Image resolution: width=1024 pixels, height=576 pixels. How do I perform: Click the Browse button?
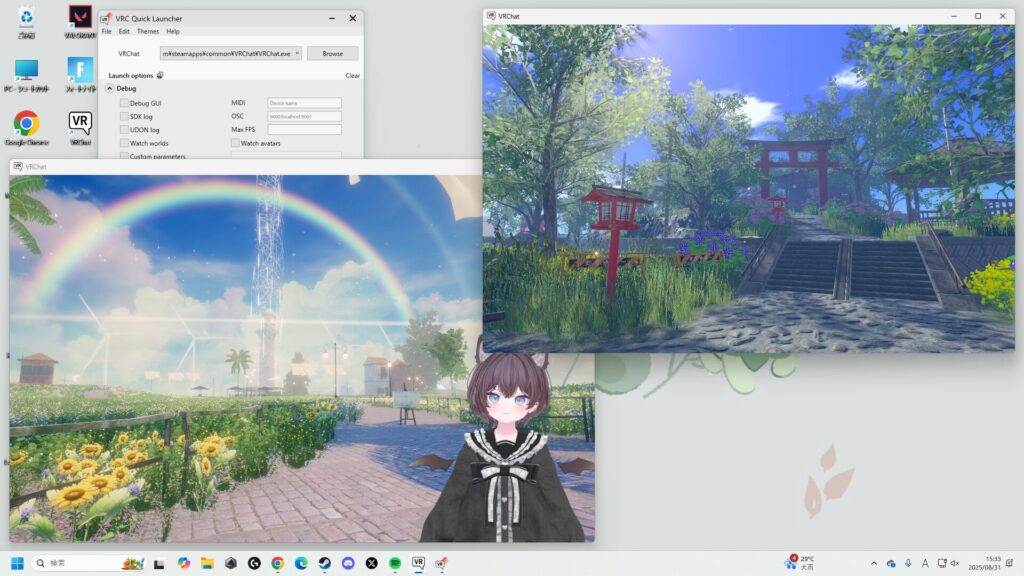(332, 53)
